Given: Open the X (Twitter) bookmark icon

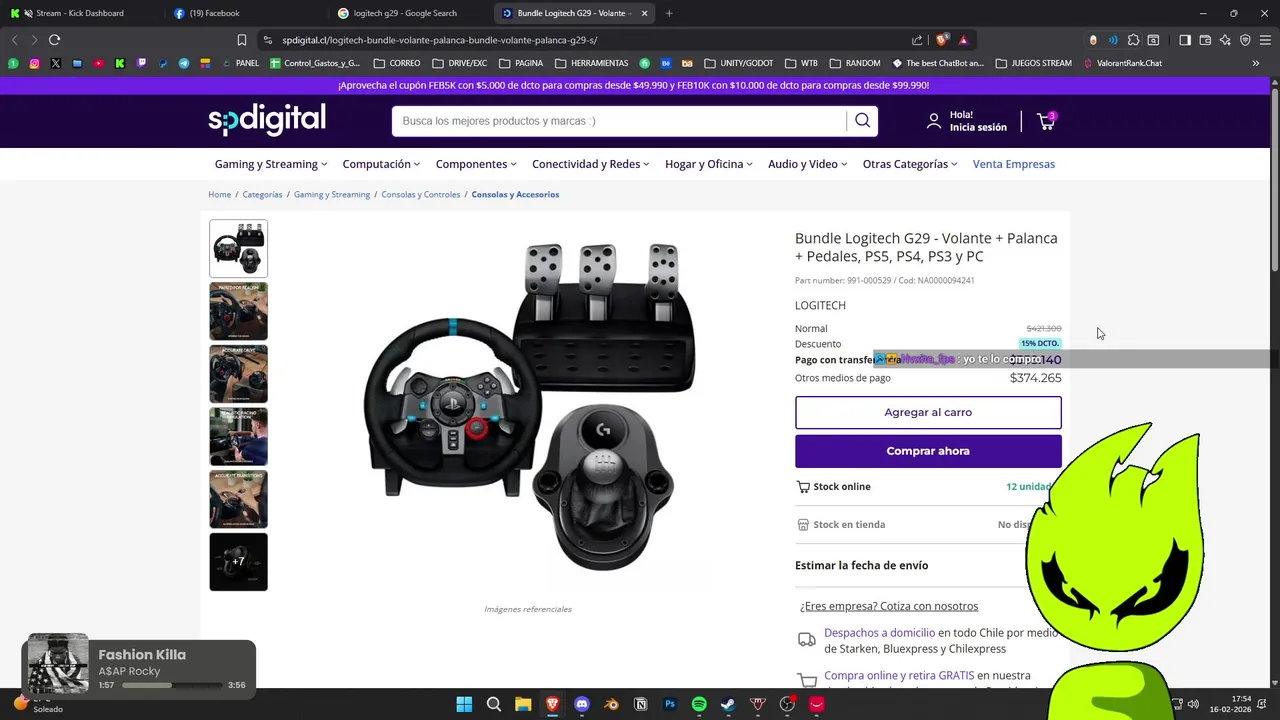Looking at the screenshot, I should (x=55, y=63).
